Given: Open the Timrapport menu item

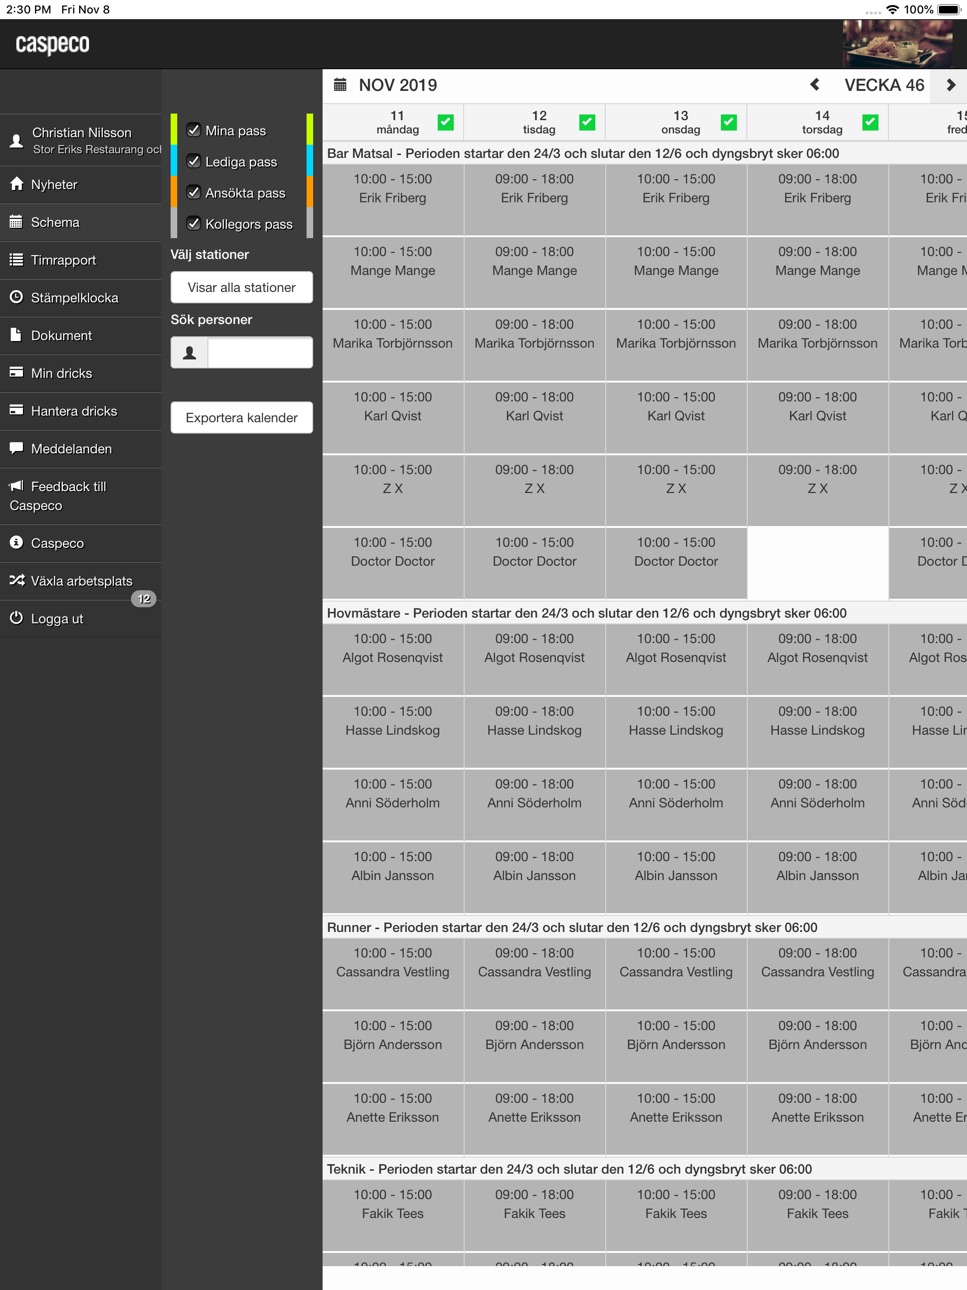Looking at the screenshot, I should [80, 260].
